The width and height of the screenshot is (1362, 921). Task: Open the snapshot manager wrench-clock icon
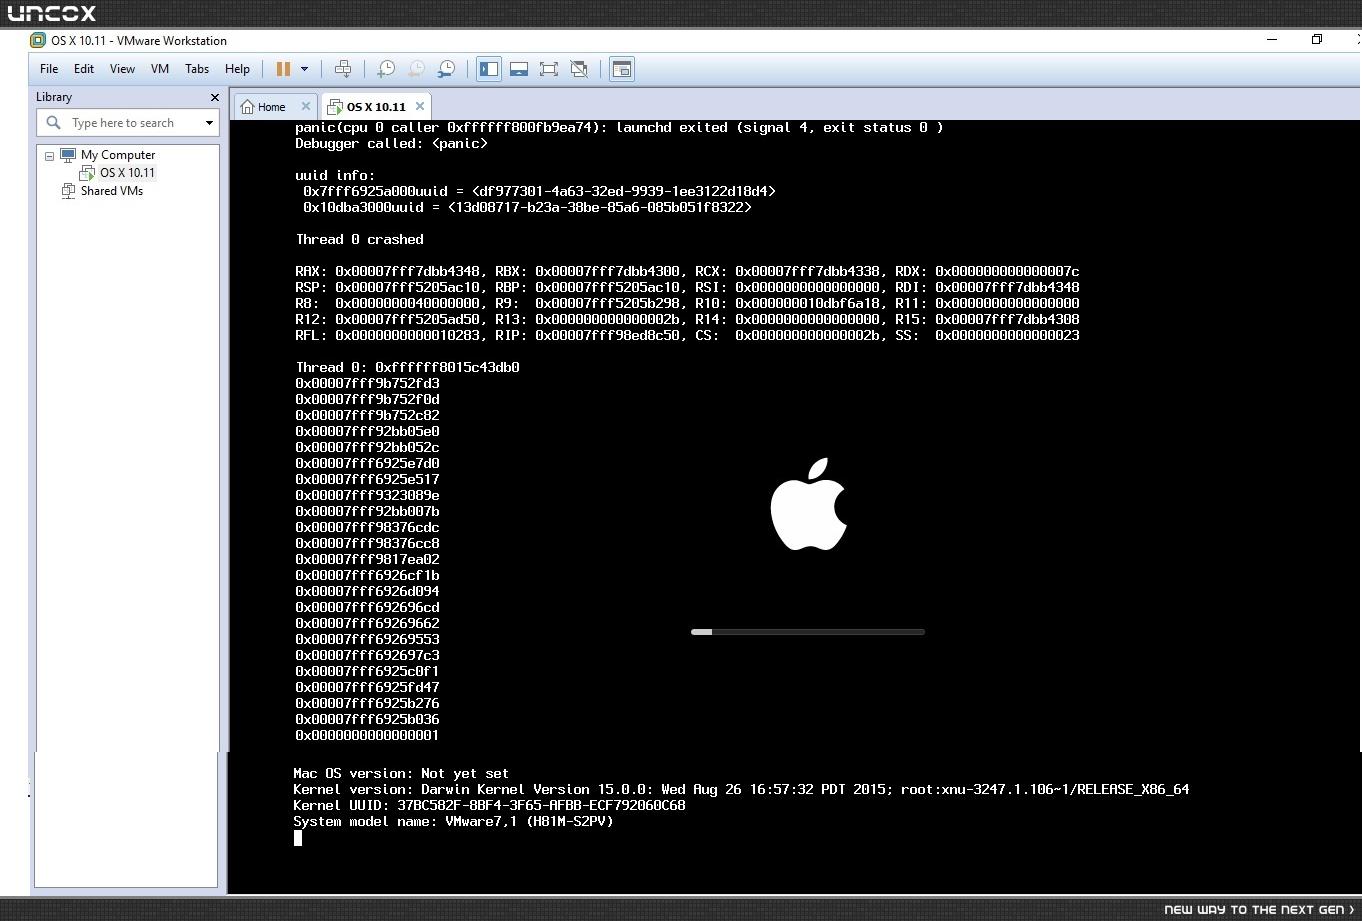pyautogui.click(x=447, y=69)
